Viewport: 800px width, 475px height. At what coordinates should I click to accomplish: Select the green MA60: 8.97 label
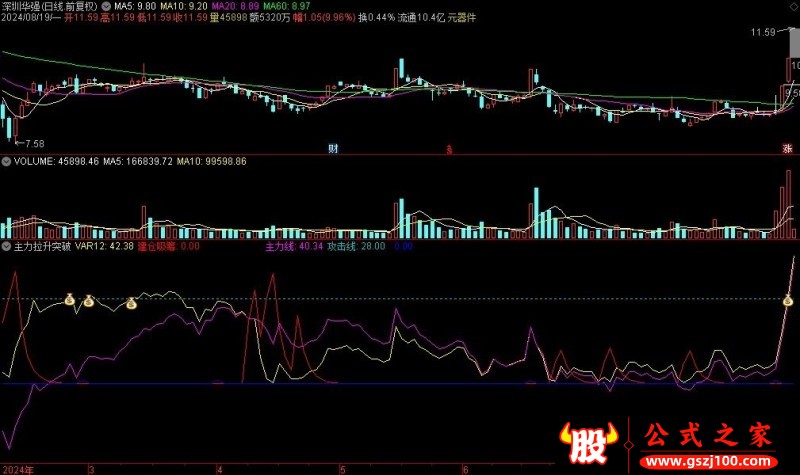tap(286, 7)
